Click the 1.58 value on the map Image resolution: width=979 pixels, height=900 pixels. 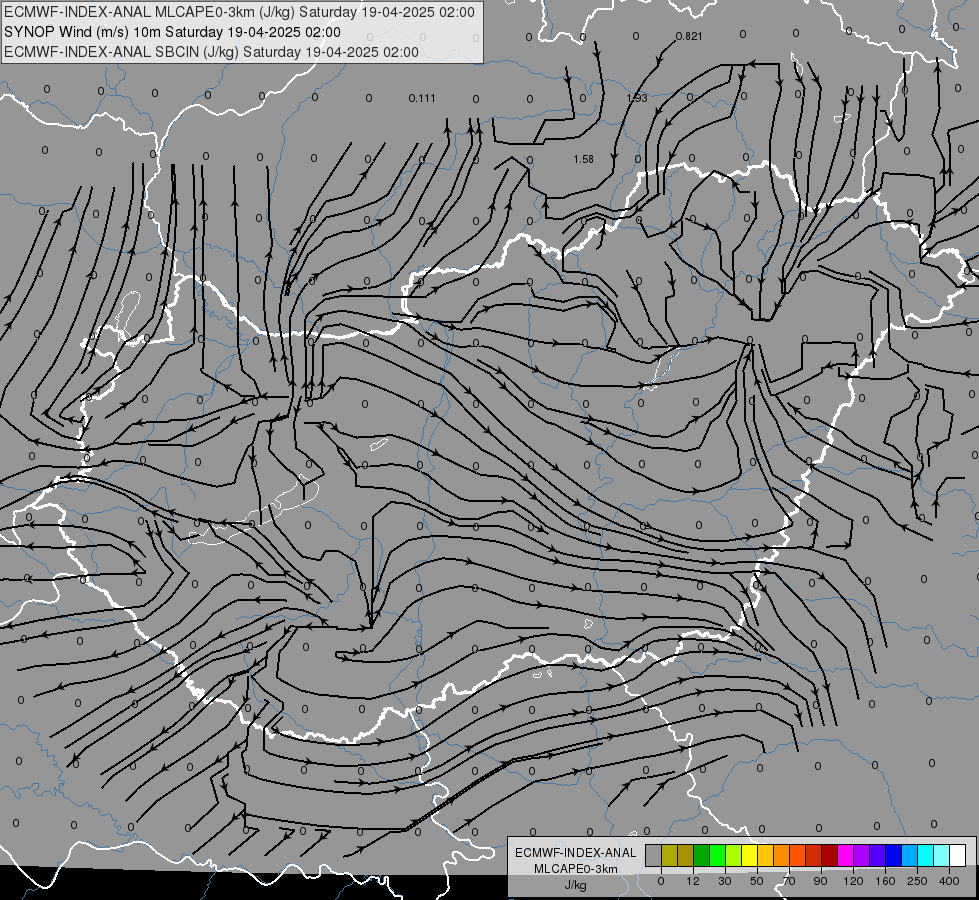(x=583, y=159)
